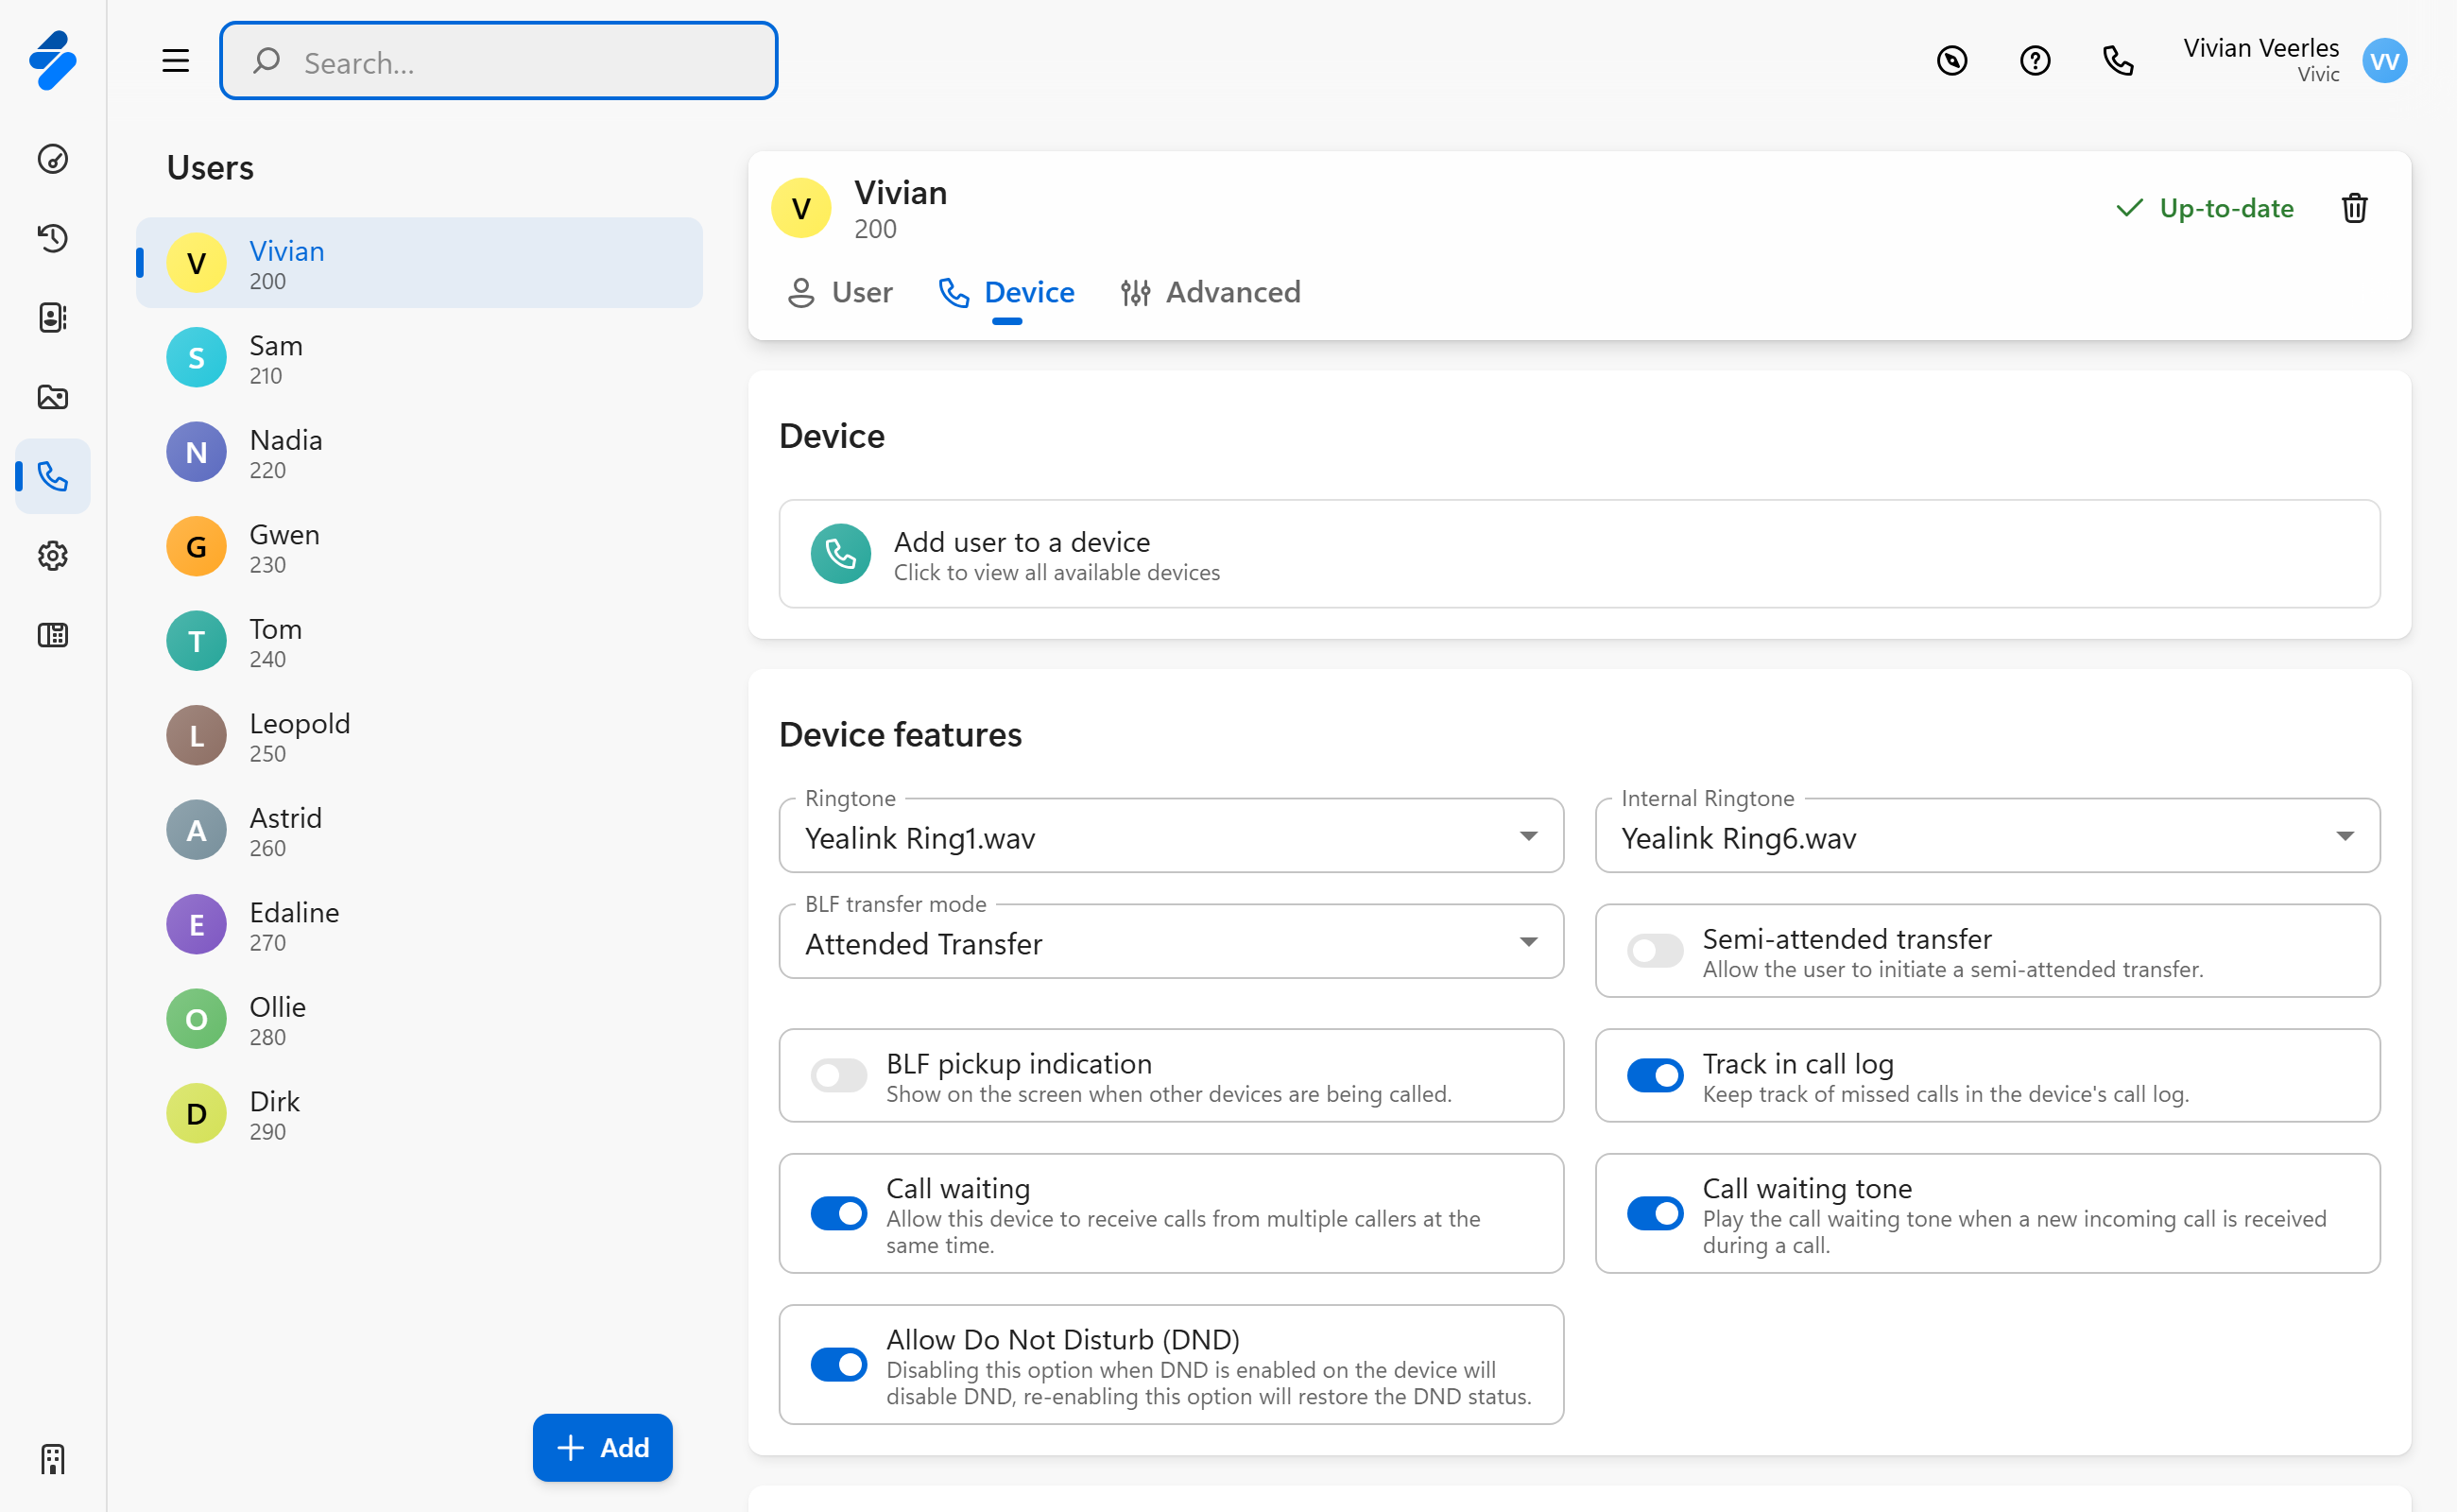This screenshot has height=1512, width=2457.
Task: Disable Track in call log toggle
Action: [x=1655, y=1076]
